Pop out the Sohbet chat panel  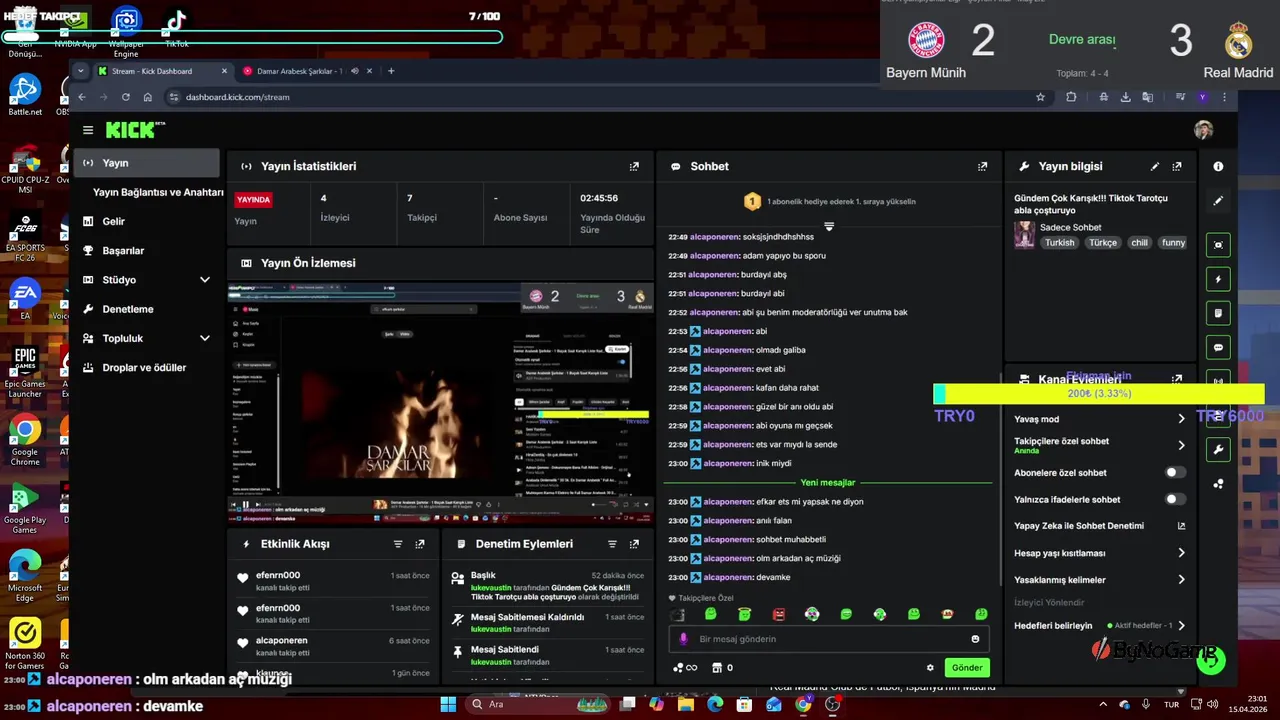click(x=982, y=167)
